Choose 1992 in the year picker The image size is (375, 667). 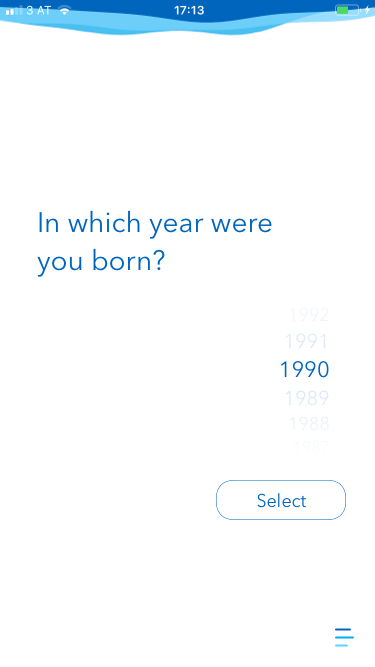[x=309, y=315]
